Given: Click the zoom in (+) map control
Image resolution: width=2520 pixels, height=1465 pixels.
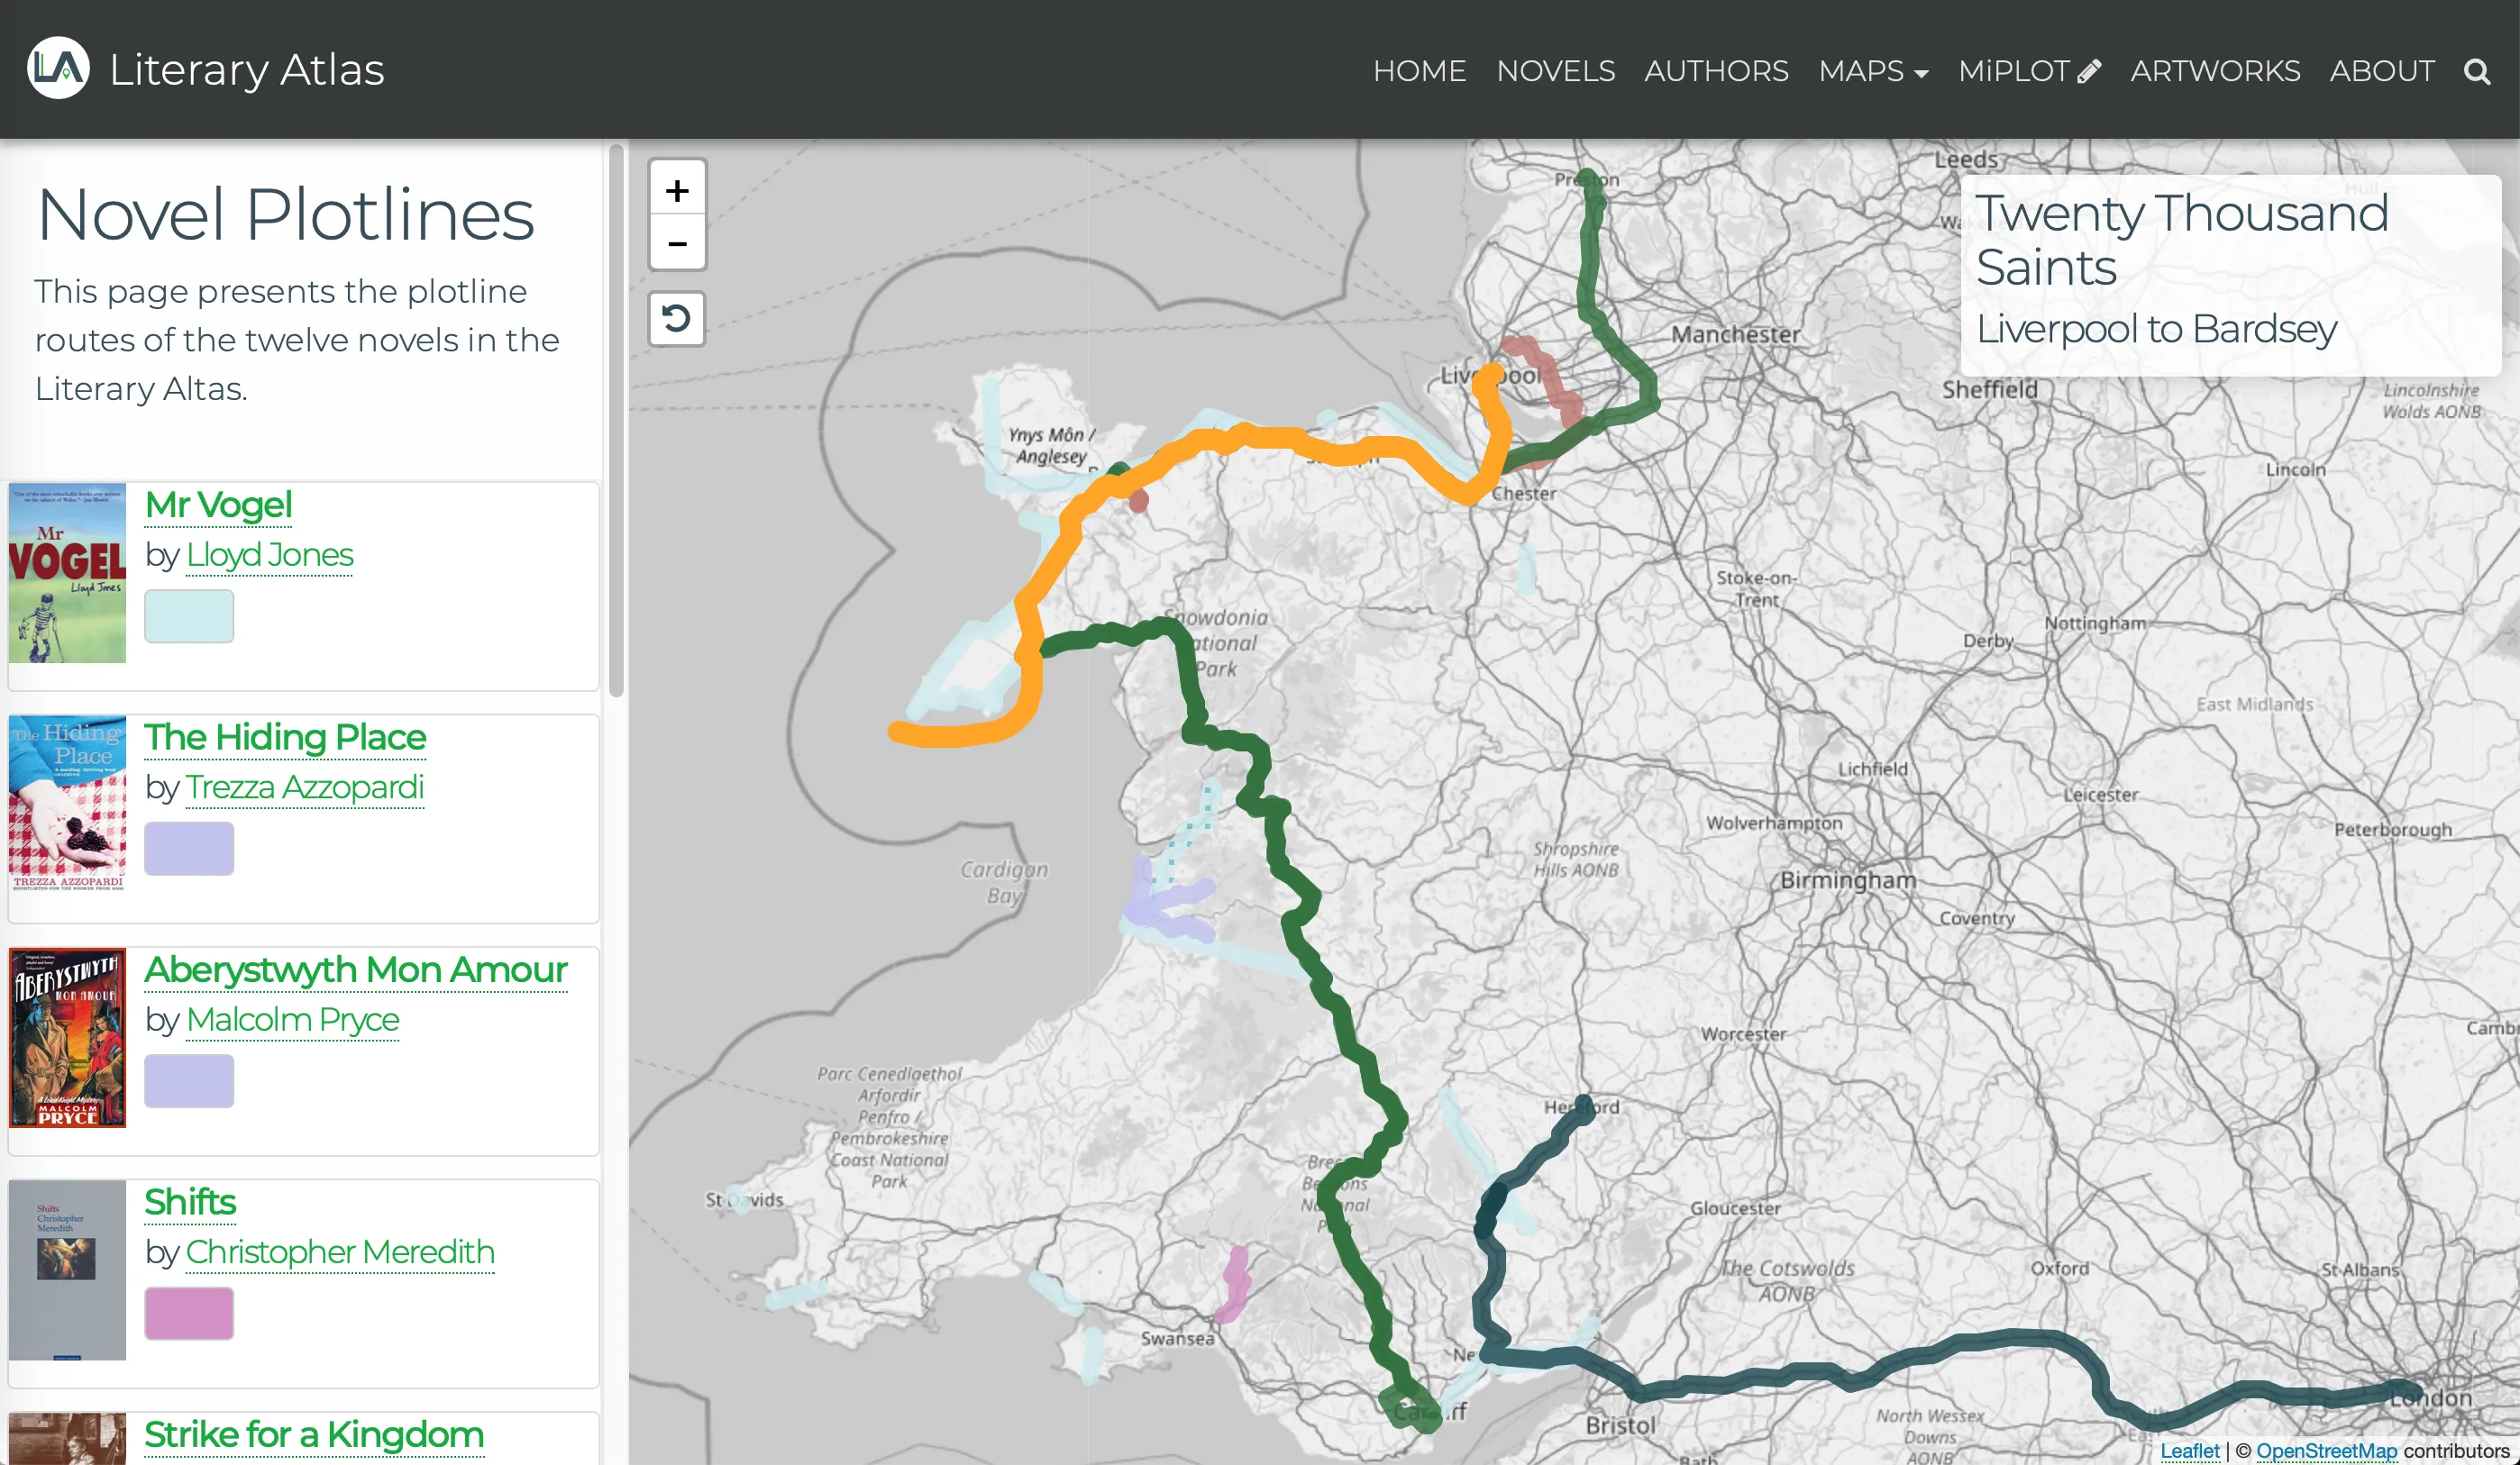Looking at the screenshot, I should pyautogui.click(x=677, y=188).
